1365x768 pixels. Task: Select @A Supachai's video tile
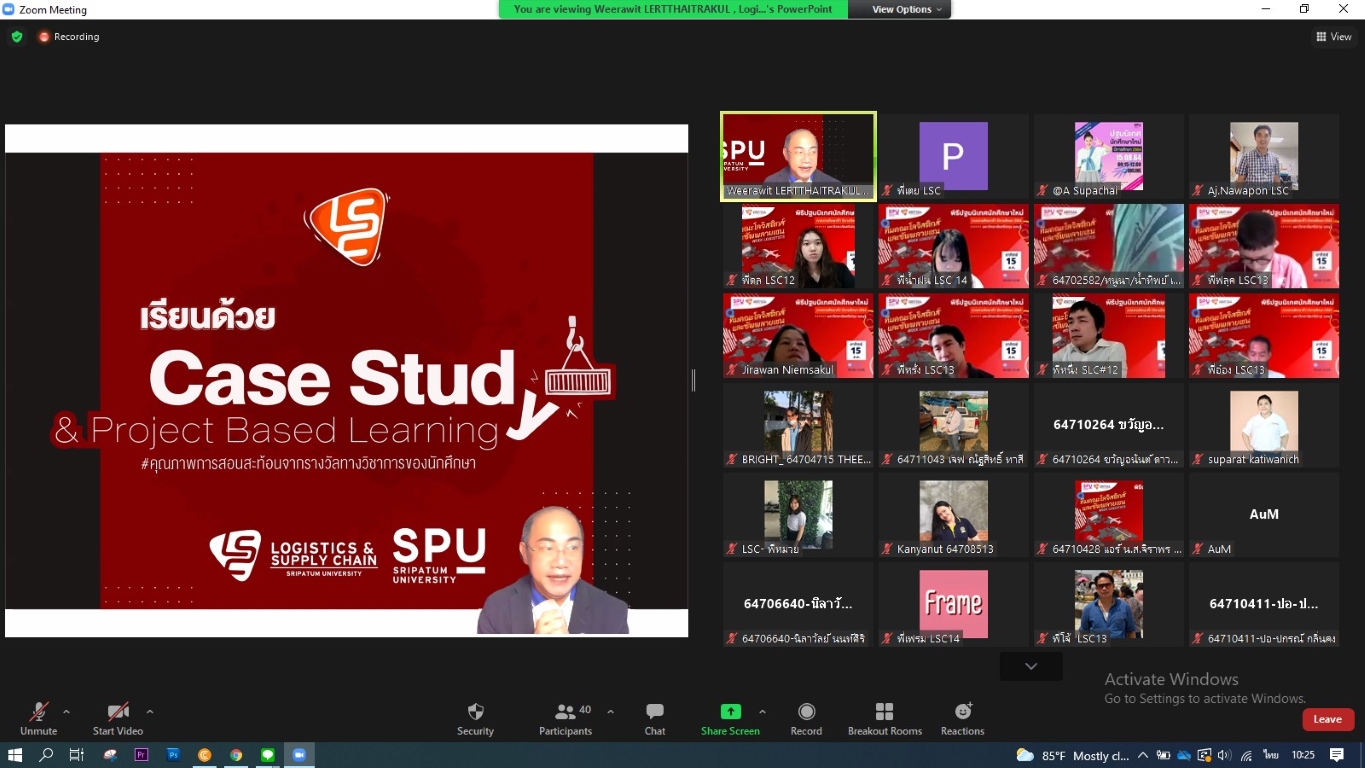pos(1108,156)
